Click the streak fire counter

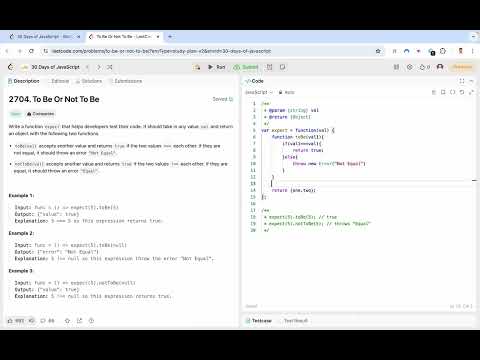[425, 67]
